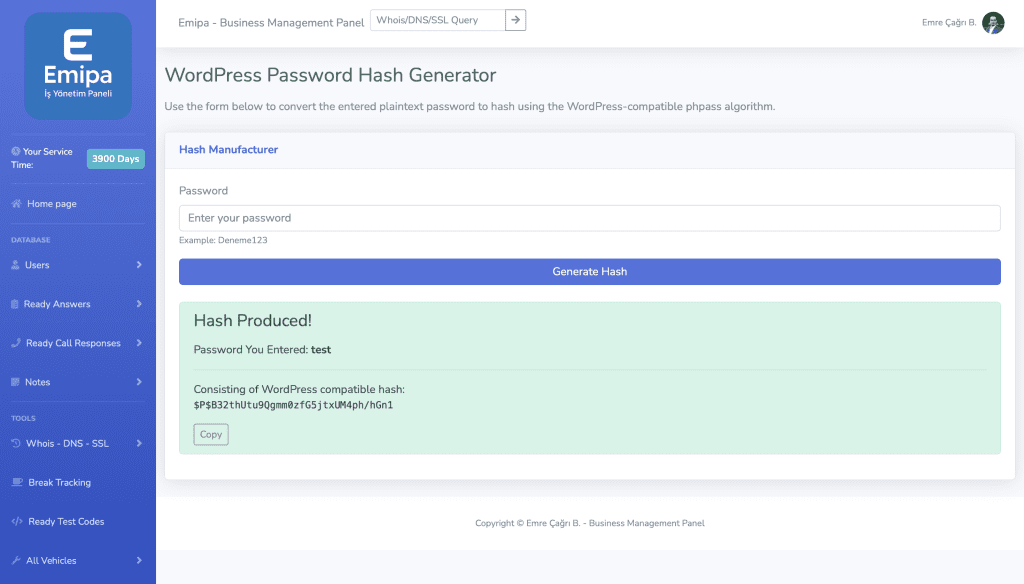1024x584 pixels.
Task: Click the Whois history icon in sidebar
Action: [x=16, y=443]
